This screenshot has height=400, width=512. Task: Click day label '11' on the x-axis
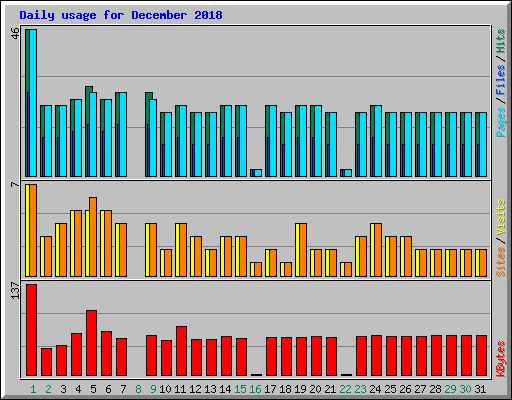(x=180, y=389)
